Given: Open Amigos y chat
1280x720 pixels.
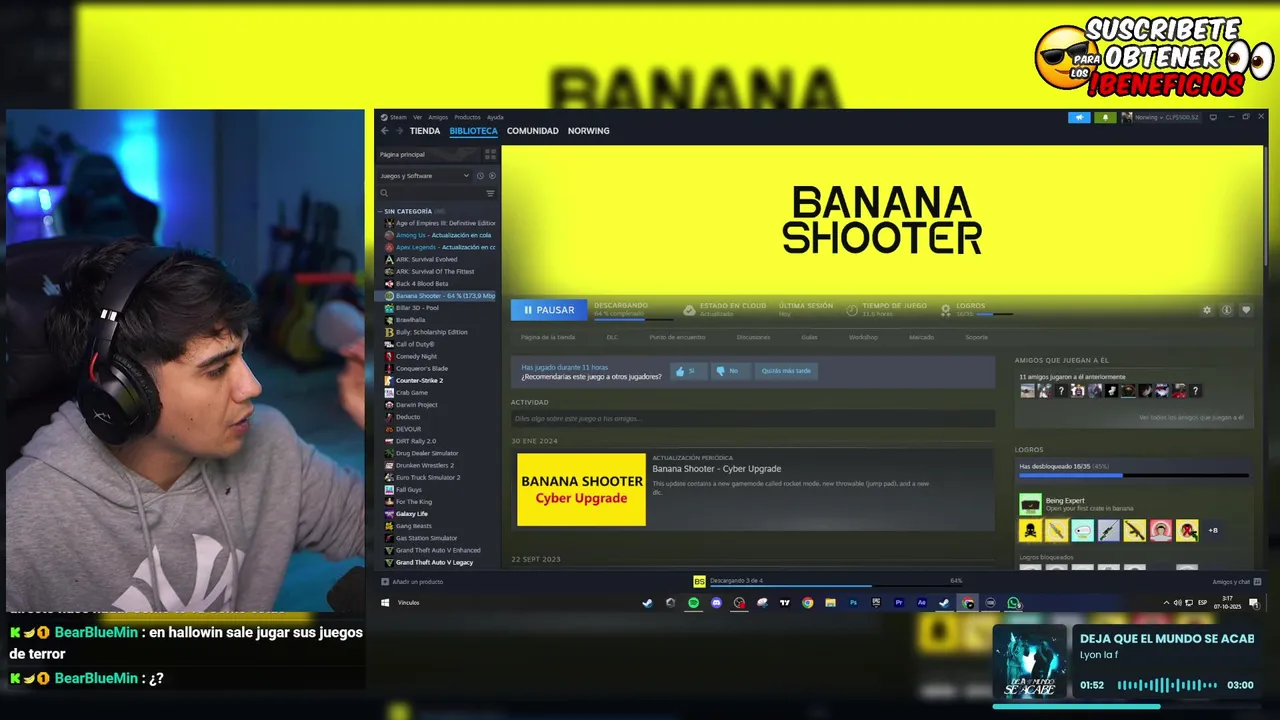Looking at the screenshot, I should tap(1236, 582).
